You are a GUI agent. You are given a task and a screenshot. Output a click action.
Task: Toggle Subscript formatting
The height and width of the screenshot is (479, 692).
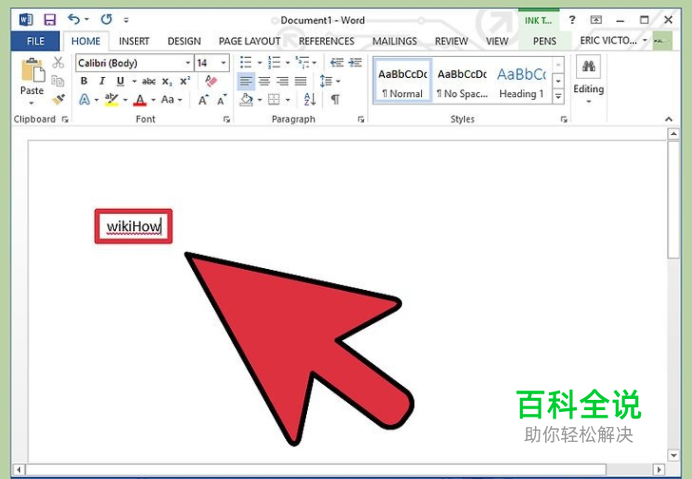pos(167,82)
